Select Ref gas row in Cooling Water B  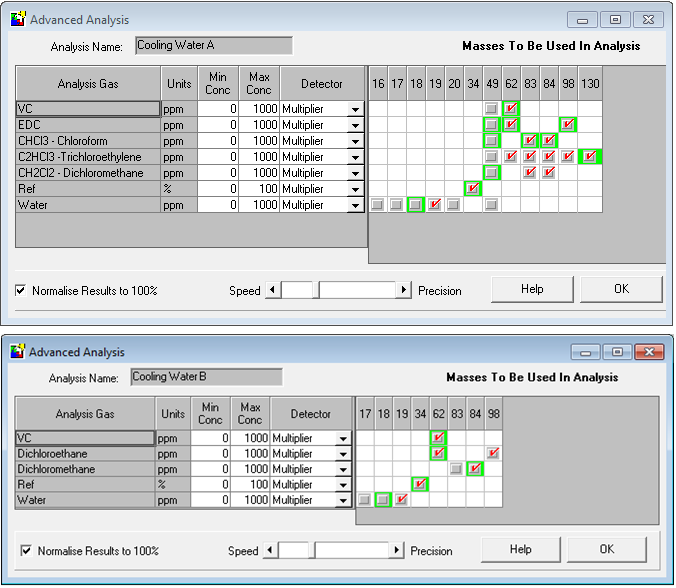[x=85, y=485]
